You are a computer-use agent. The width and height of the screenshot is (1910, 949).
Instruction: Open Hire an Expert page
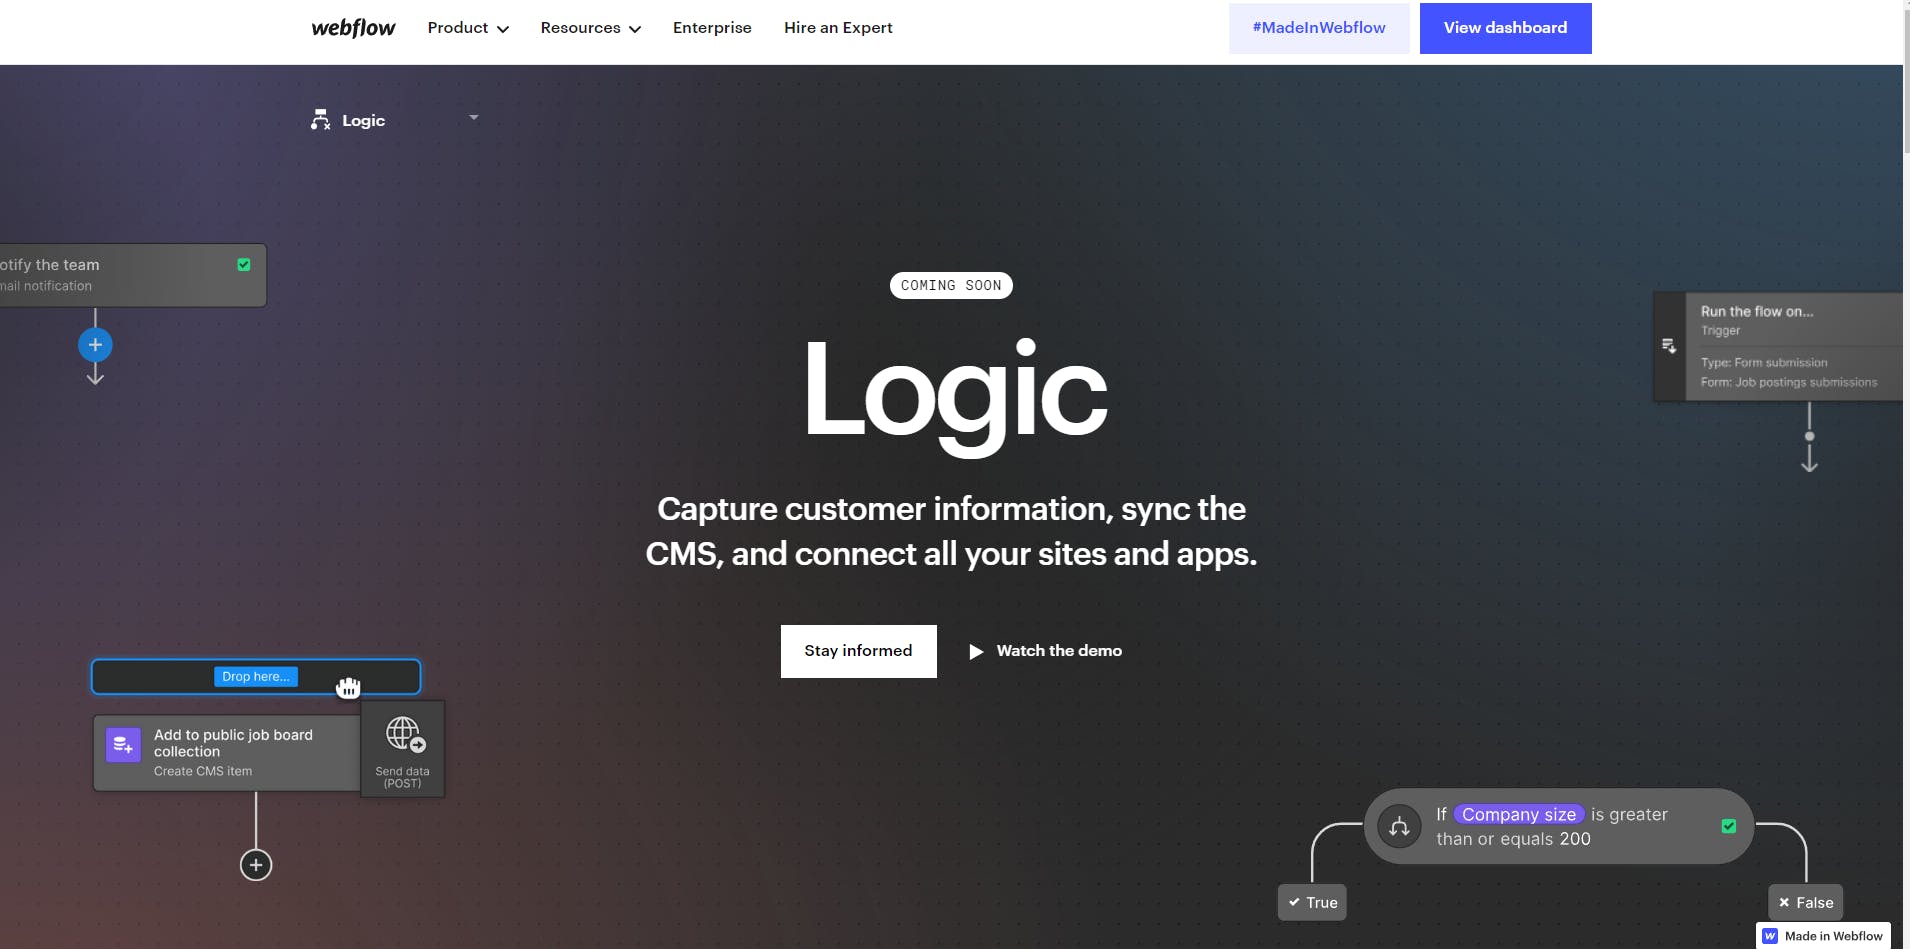pos(838,28)
